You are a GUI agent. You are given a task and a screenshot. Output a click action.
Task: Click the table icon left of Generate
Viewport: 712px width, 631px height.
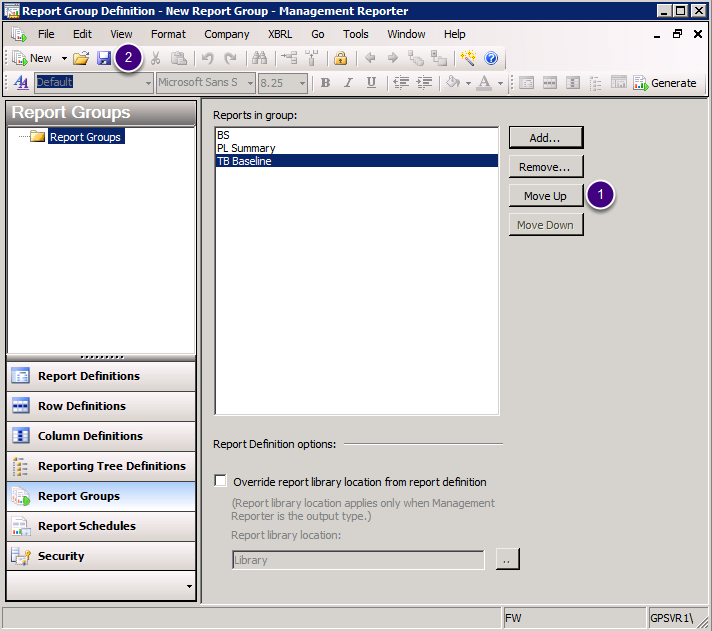point(618,82)
